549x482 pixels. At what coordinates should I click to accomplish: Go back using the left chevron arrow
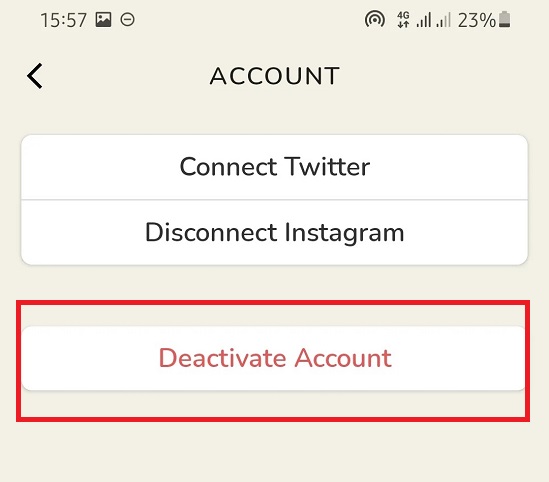click(35, 76)
